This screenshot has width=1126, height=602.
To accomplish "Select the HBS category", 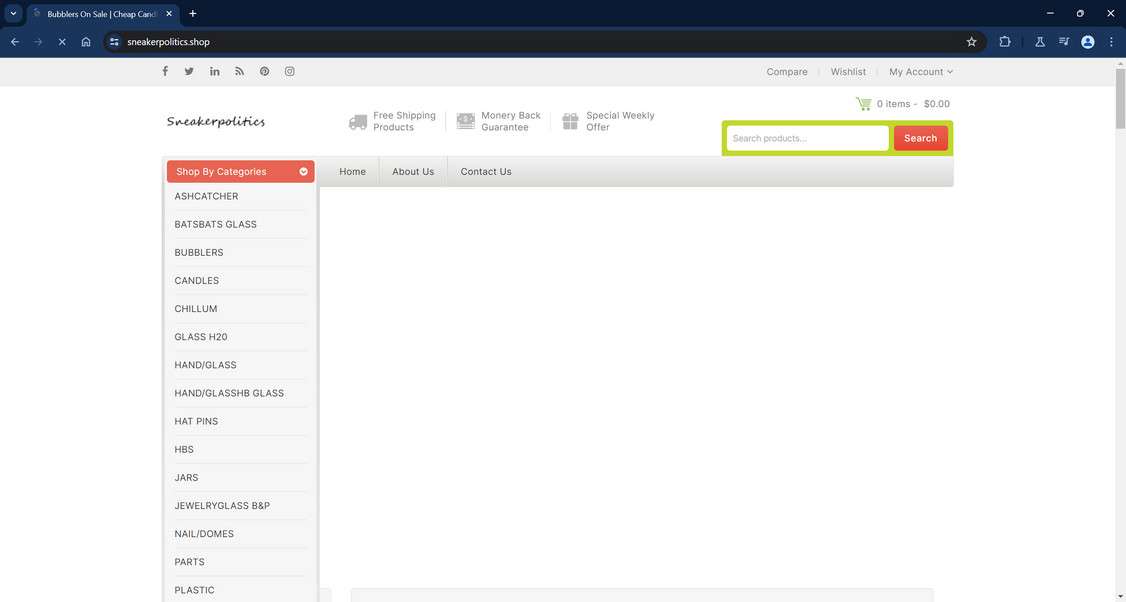I will pyautogui.click(x=184, y=449).
